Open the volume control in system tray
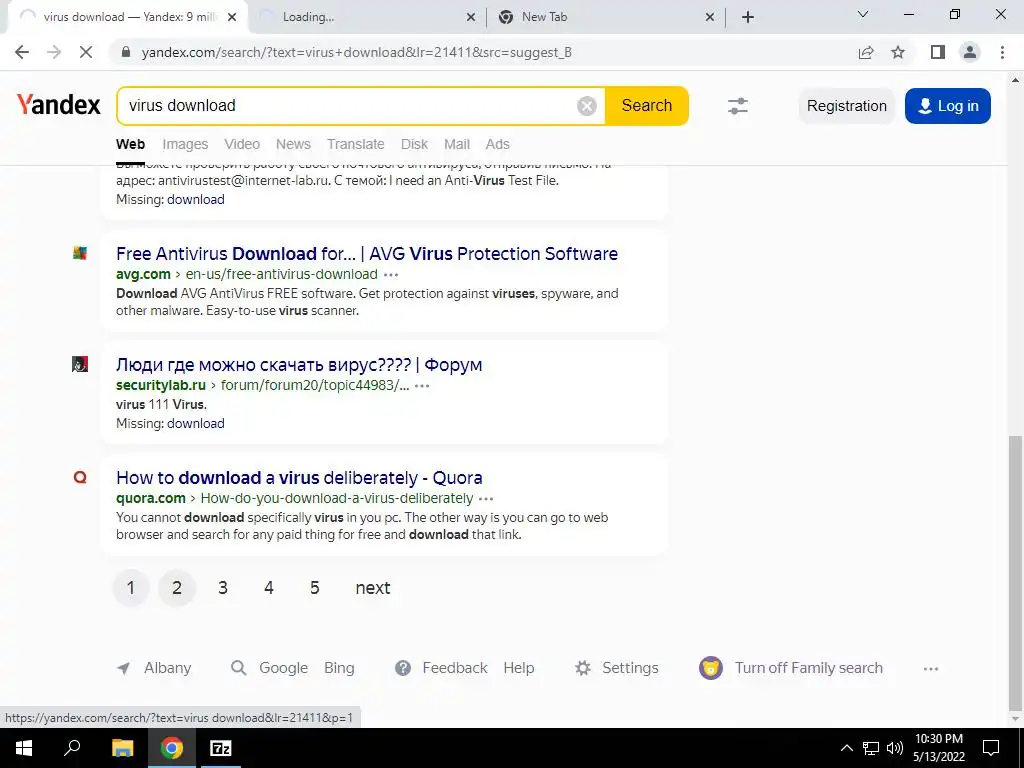Screen dimensions: 1024x768 coord(895,748)
